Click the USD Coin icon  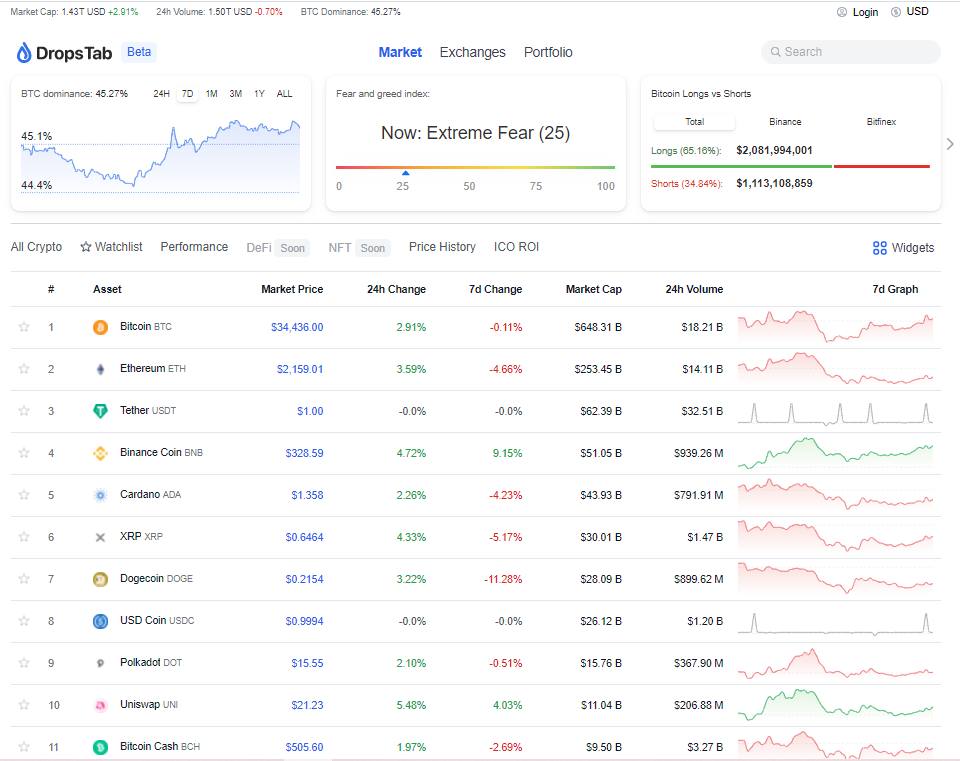click(100, 621)
